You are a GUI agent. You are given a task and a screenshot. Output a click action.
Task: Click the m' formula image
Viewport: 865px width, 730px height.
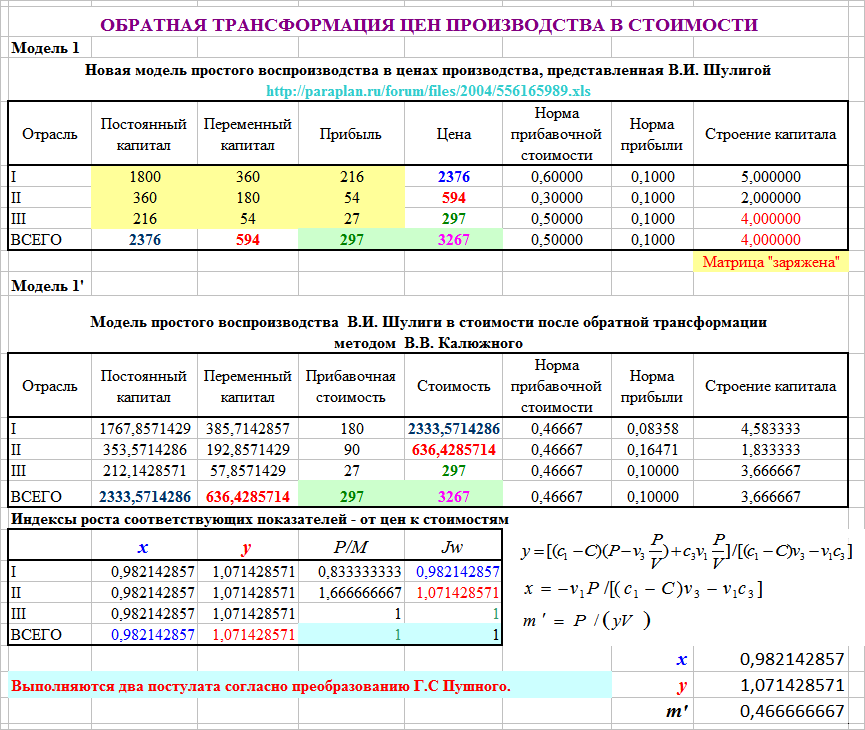point(586,621)
